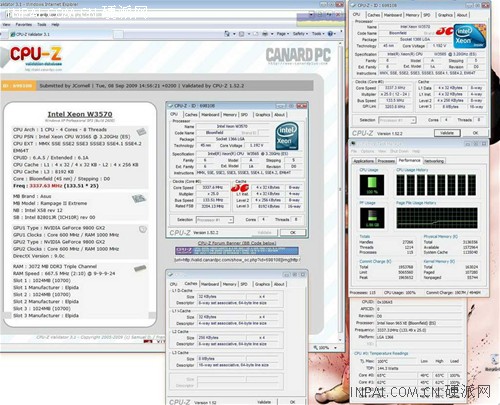500x405 pixels.
Task: Click 'Submitted by JCornell' text in the grey bar
Action: click(x=65, y=86)
